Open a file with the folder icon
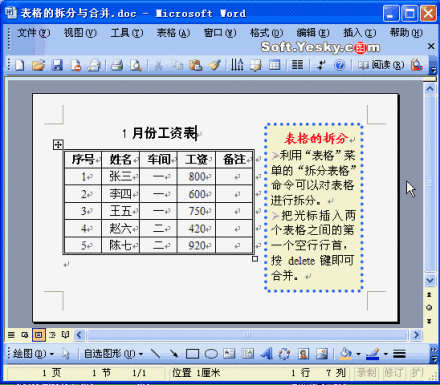The height and width of the screenshot is (385, 440). [38, 65]
